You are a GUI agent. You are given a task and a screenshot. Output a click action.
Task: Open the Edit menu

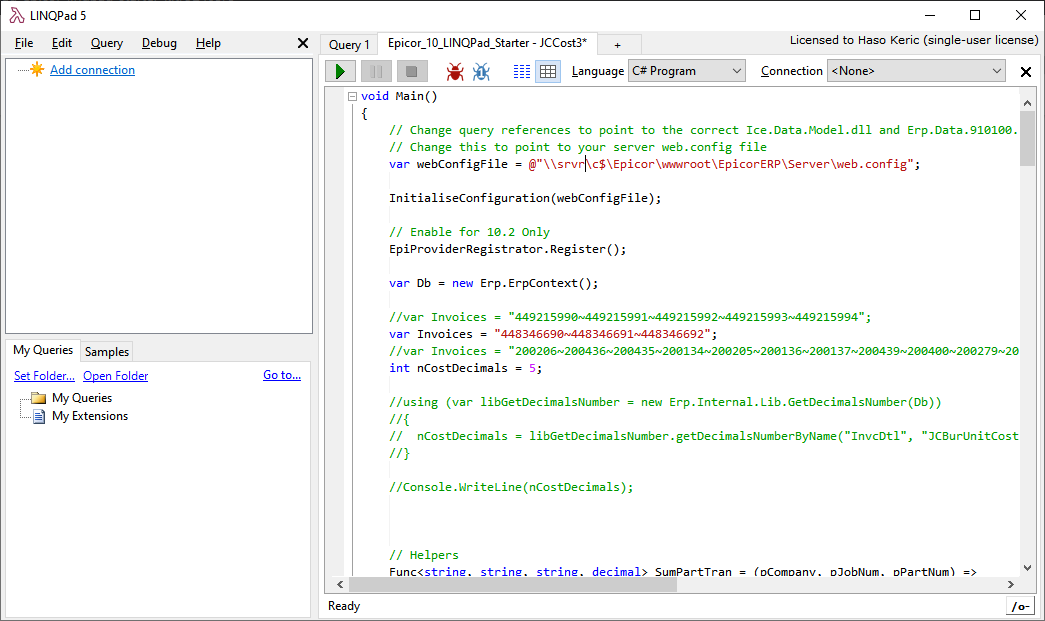point(62,43)
